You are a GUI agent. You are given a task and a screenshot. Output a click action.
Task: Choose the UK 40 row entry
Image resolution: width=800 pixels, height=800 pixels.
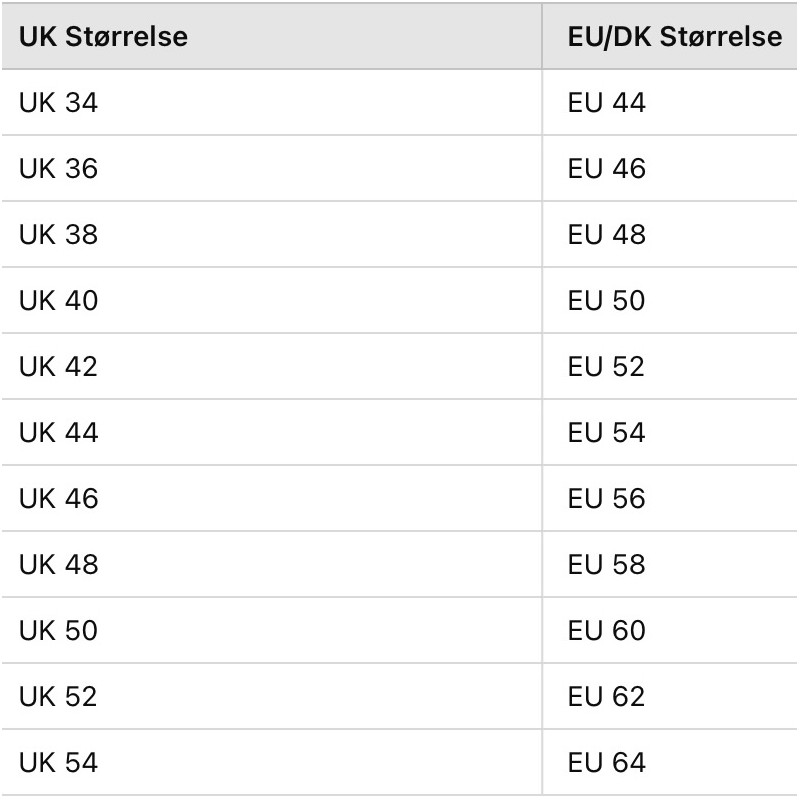click(272, 301)
